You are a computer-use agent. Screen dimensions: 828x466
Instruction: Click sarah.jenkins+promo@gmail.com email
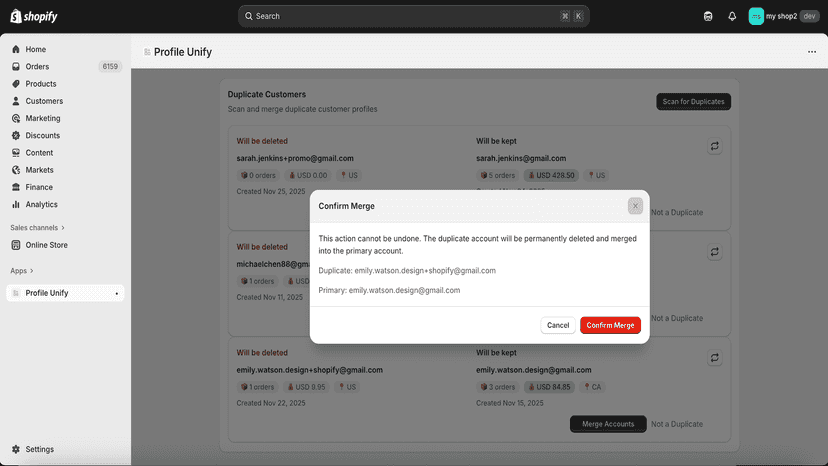tap(295, 159)
